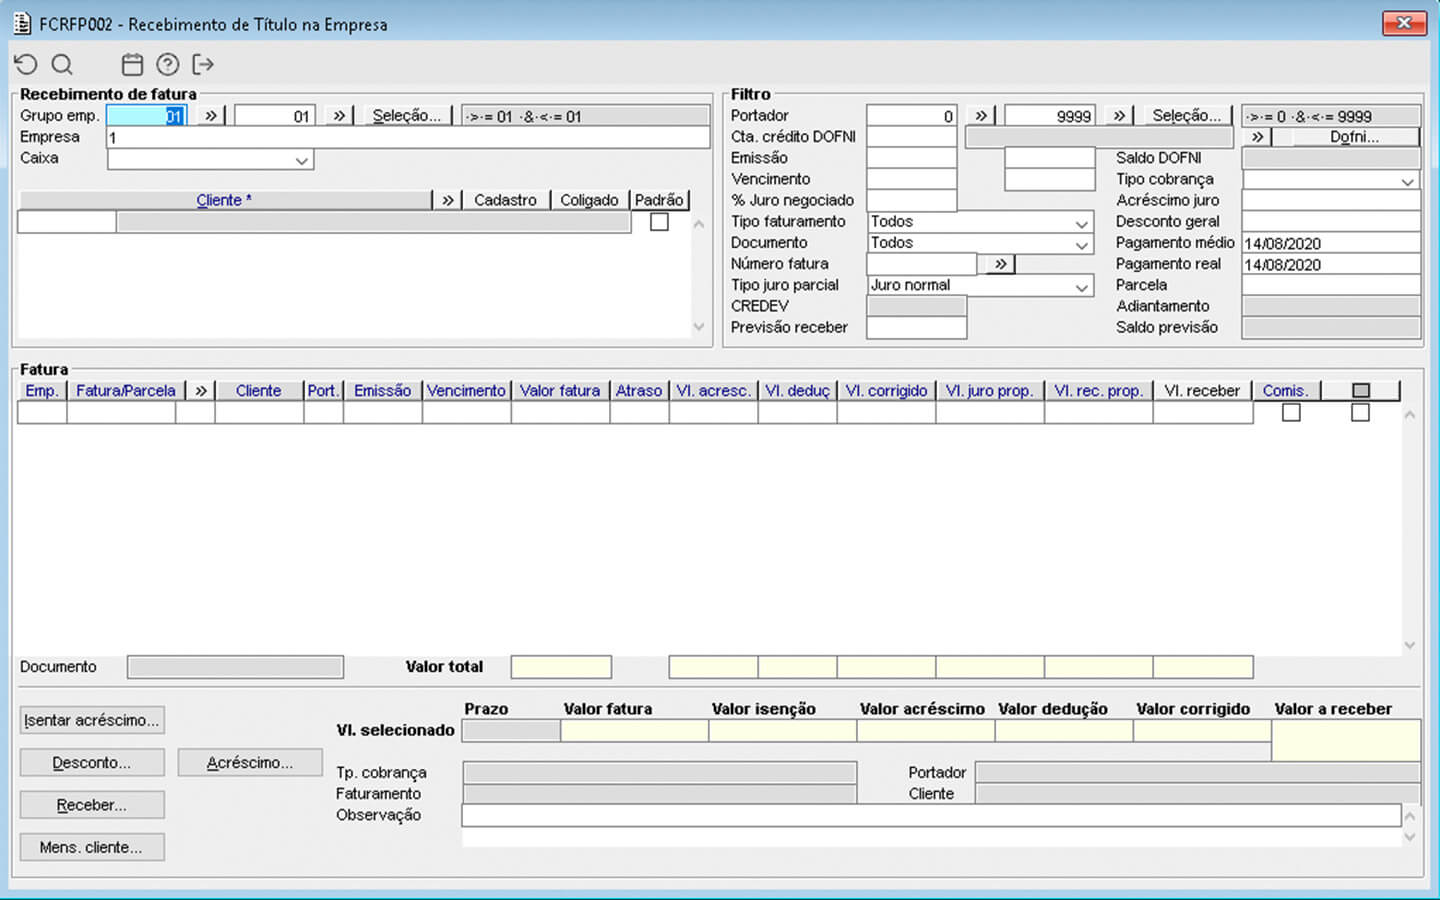Viewport: 1440px width, 900px height.
Task: Click the exit door toolbar icon
Action: click(x=203, y=65)
